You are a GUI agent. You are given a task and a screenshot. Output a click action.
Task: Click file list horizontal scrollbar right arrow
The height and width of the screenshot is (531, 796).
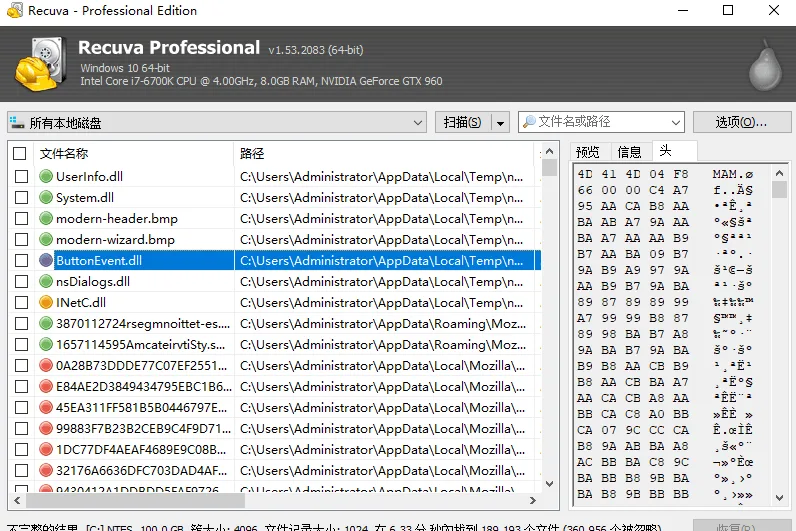tap(533, 501)
